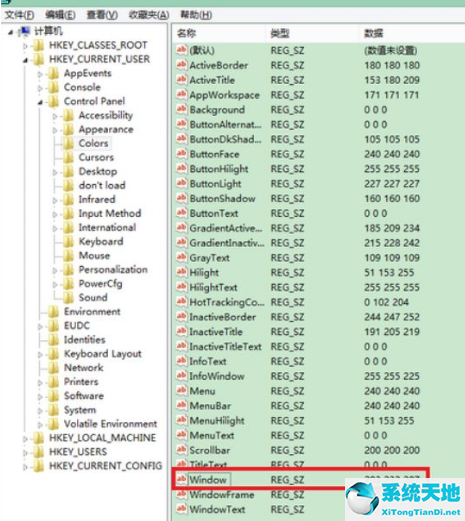This screenshot has width=465, height=521.
Task: Select the ButtonLight value name
Action: pyautogui.click(x=215, y=184)
